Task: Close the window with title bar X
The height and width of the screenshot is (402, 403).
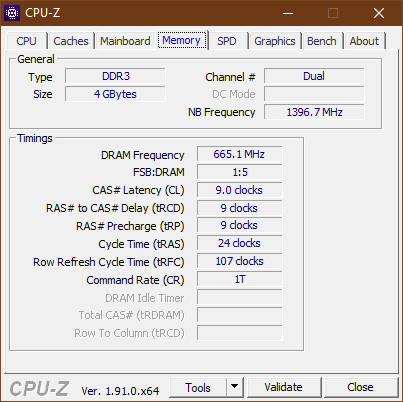Action: pyautogui.click(x=379, y=13)
